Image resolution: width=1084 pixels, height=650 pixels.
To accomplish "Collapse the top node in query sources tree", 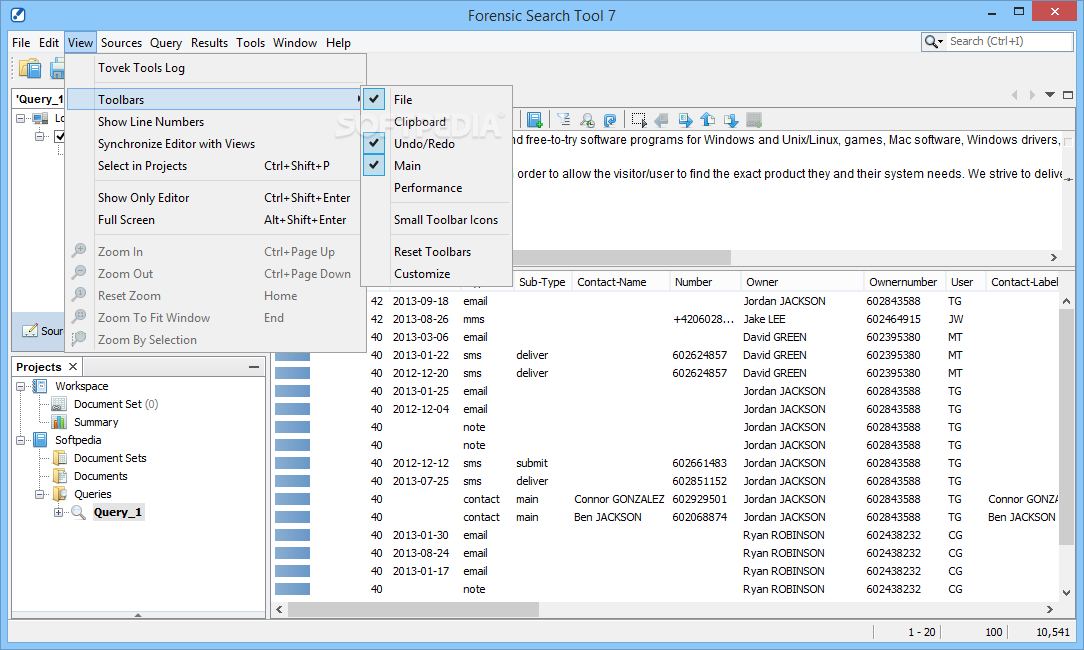I will pos(21,118).
